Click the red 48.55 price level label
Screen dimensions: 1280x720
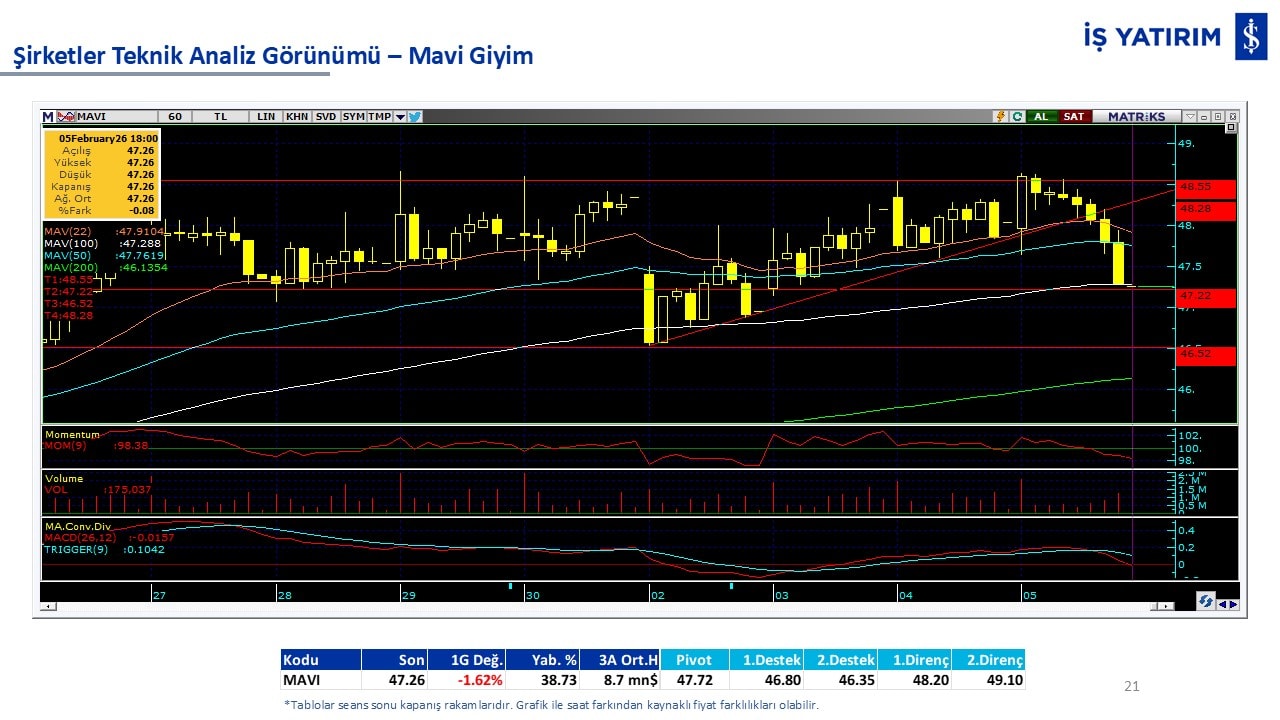(x=1206, y=187)
